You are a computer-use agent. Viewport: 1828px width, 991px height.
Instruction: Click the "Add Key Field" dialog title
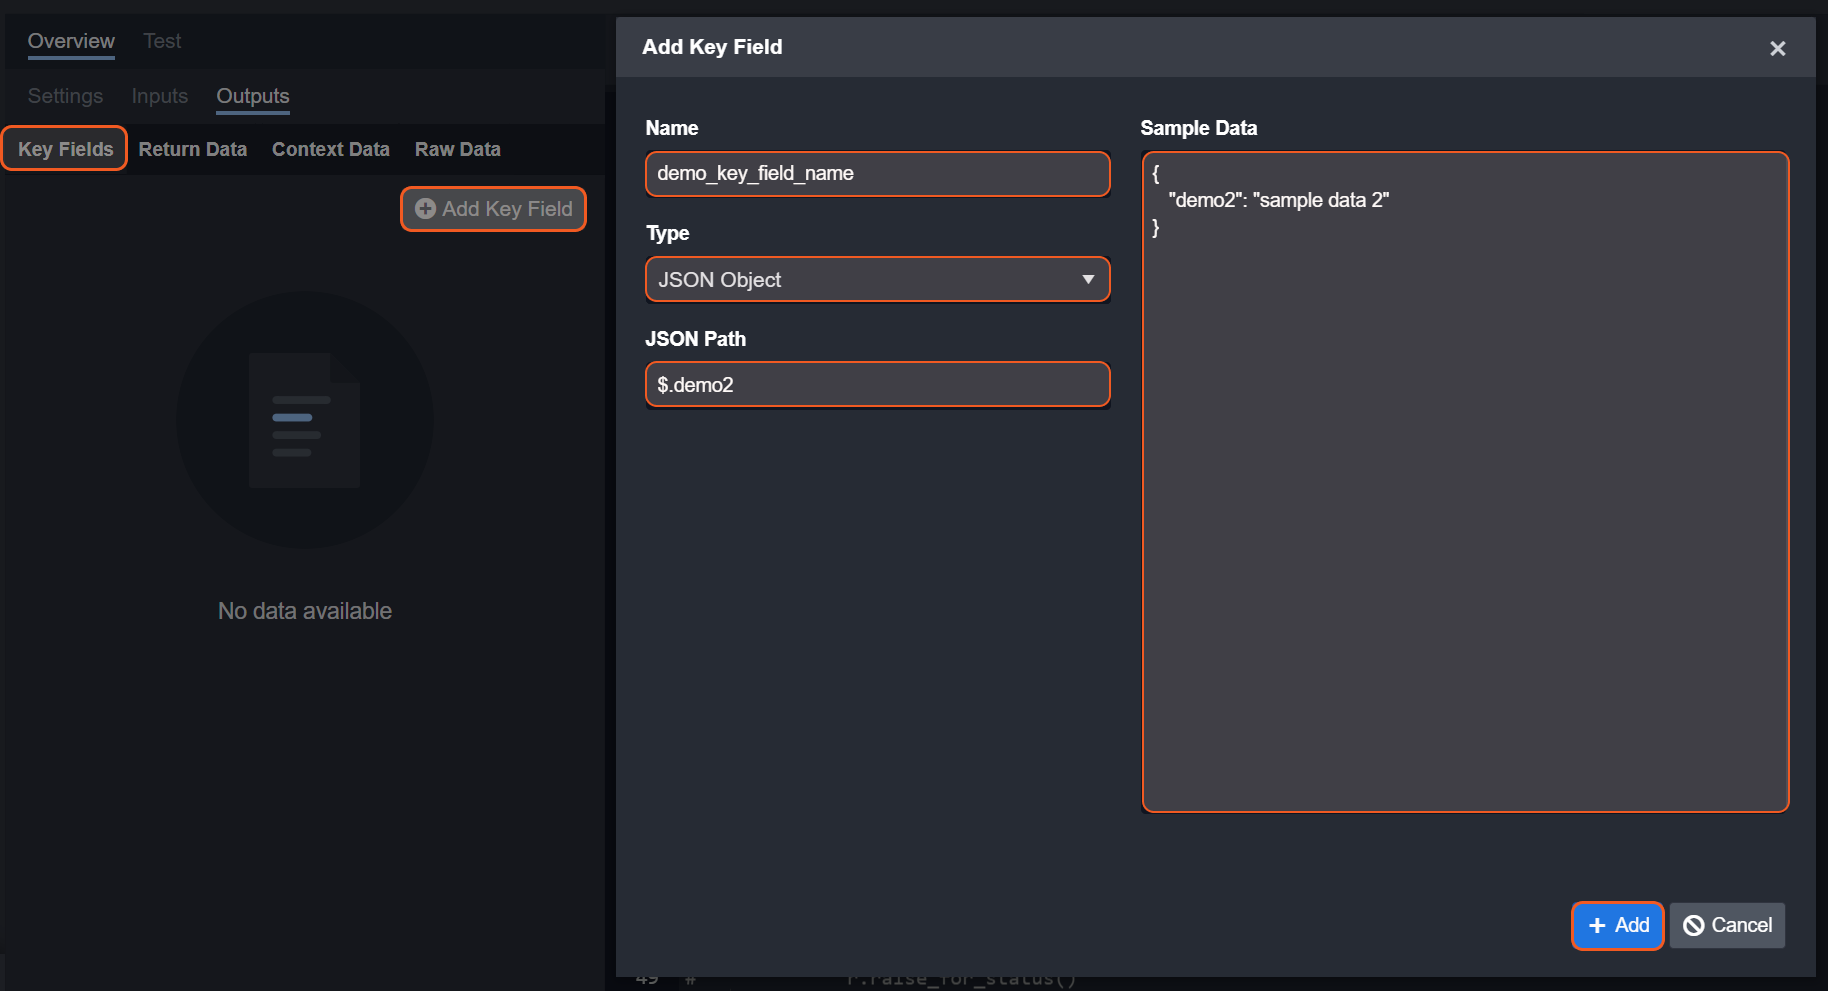(712, 47)
